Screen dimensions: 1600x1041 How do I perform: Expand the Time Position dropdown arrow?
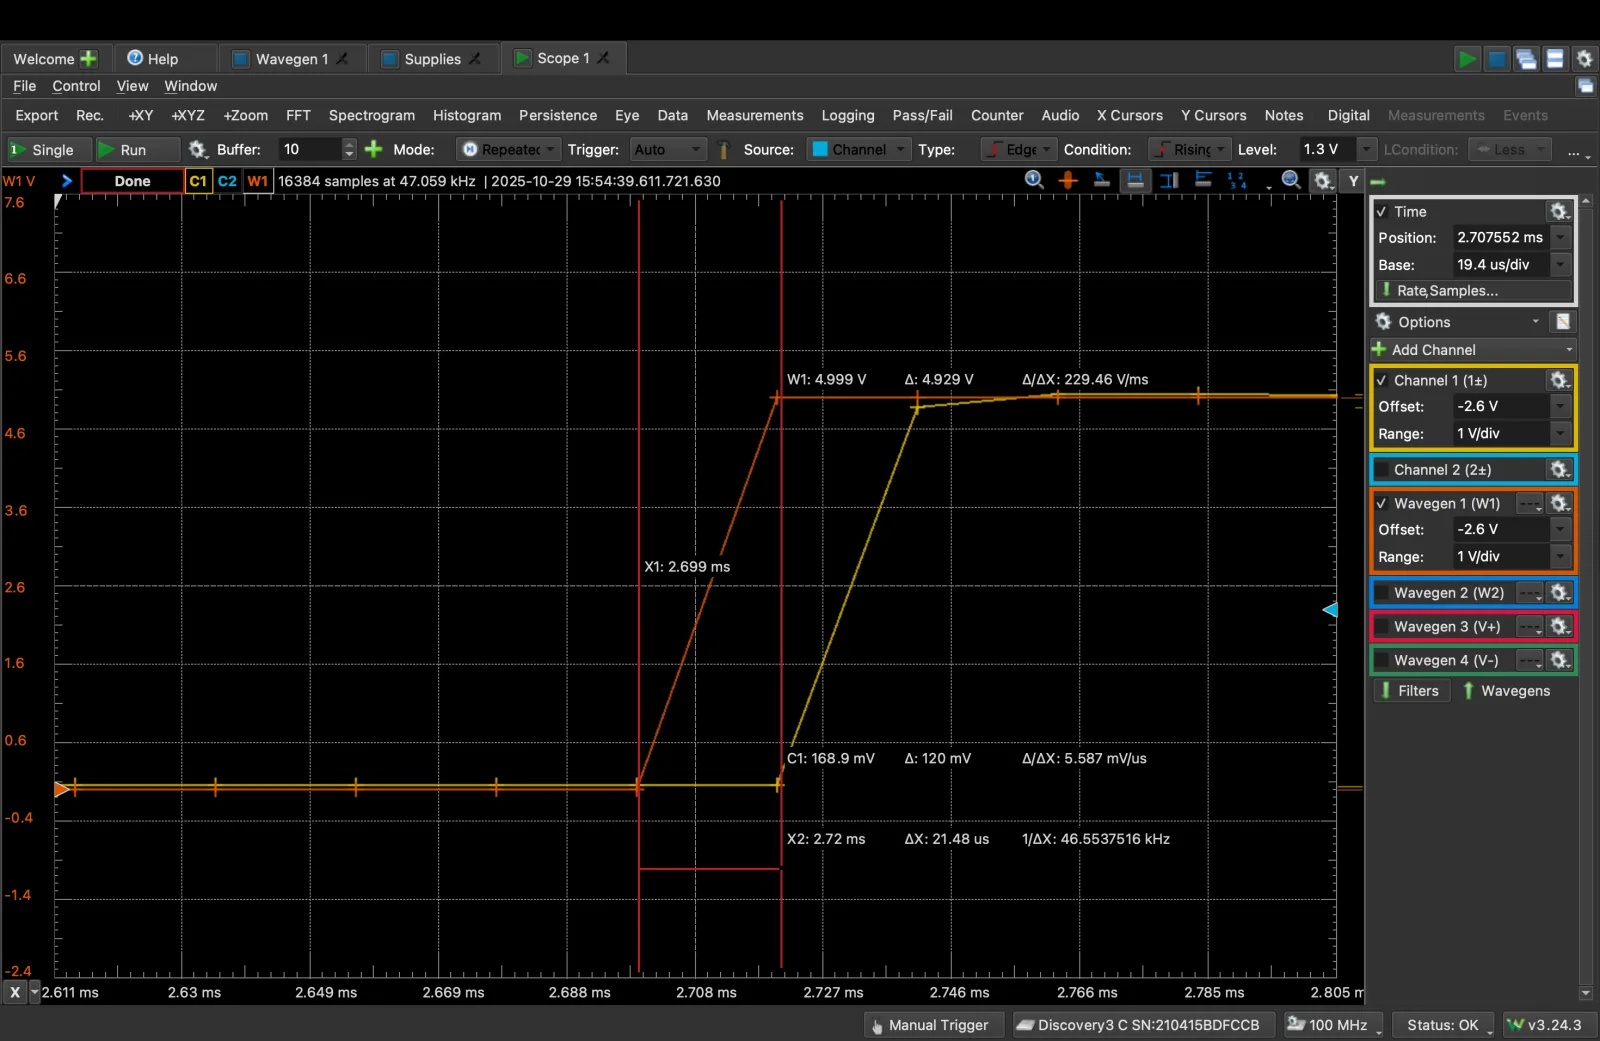1560,237
